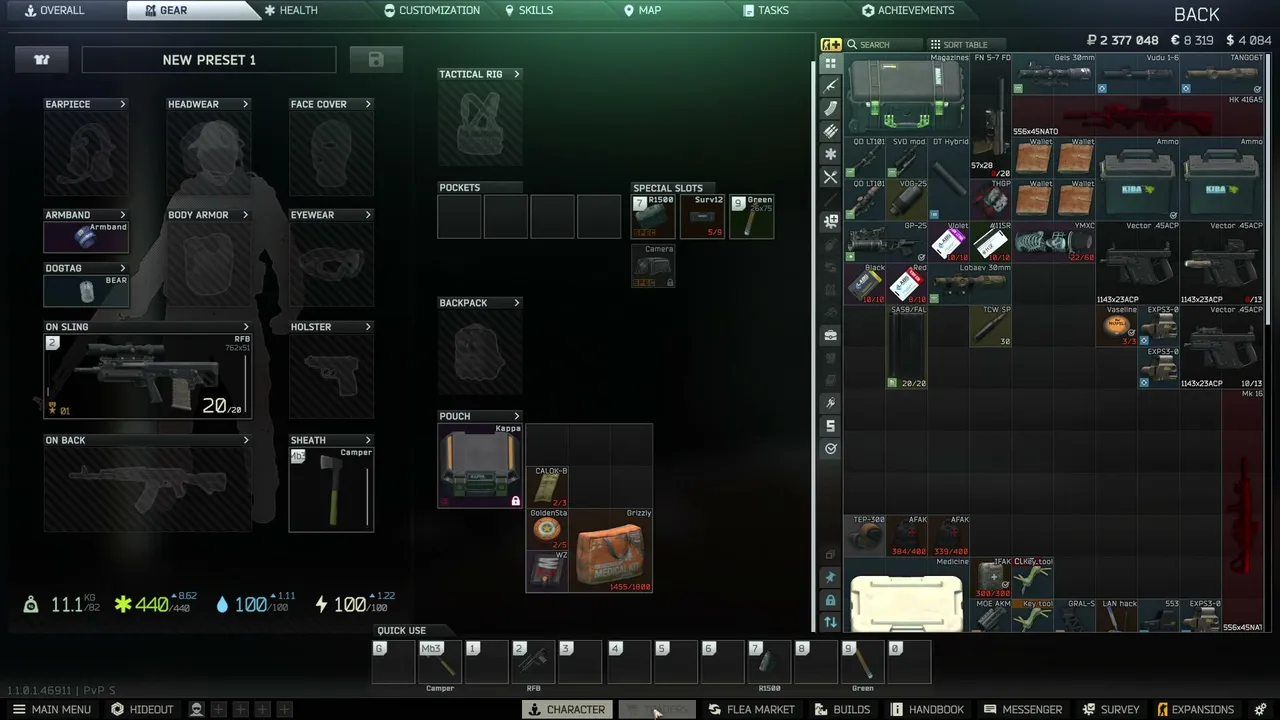Expand the On Sling slot arrow

246,327
